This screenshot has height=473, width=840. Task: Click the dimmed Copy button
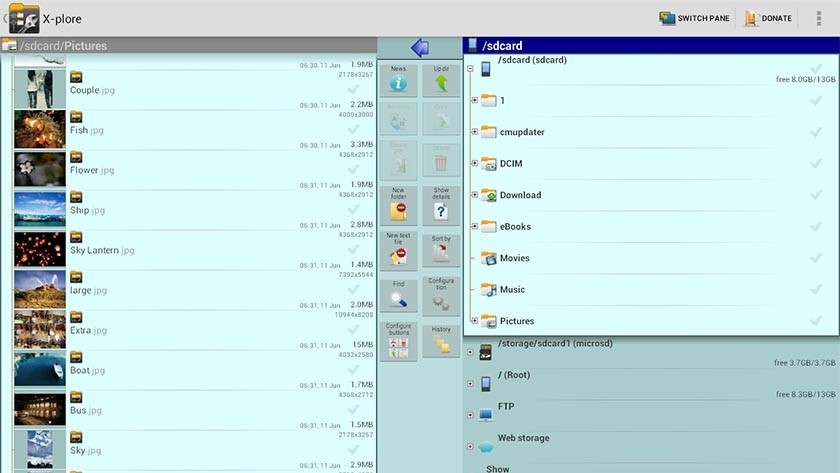click(441, 118)
